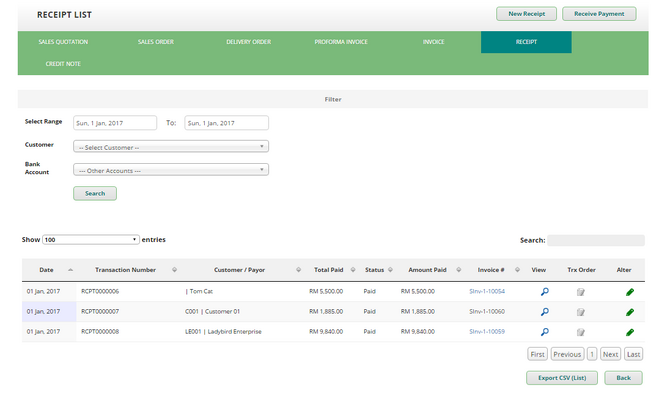Select transaction number RCPT0000008
Viewport: 659px width, 396px height.
100,332
